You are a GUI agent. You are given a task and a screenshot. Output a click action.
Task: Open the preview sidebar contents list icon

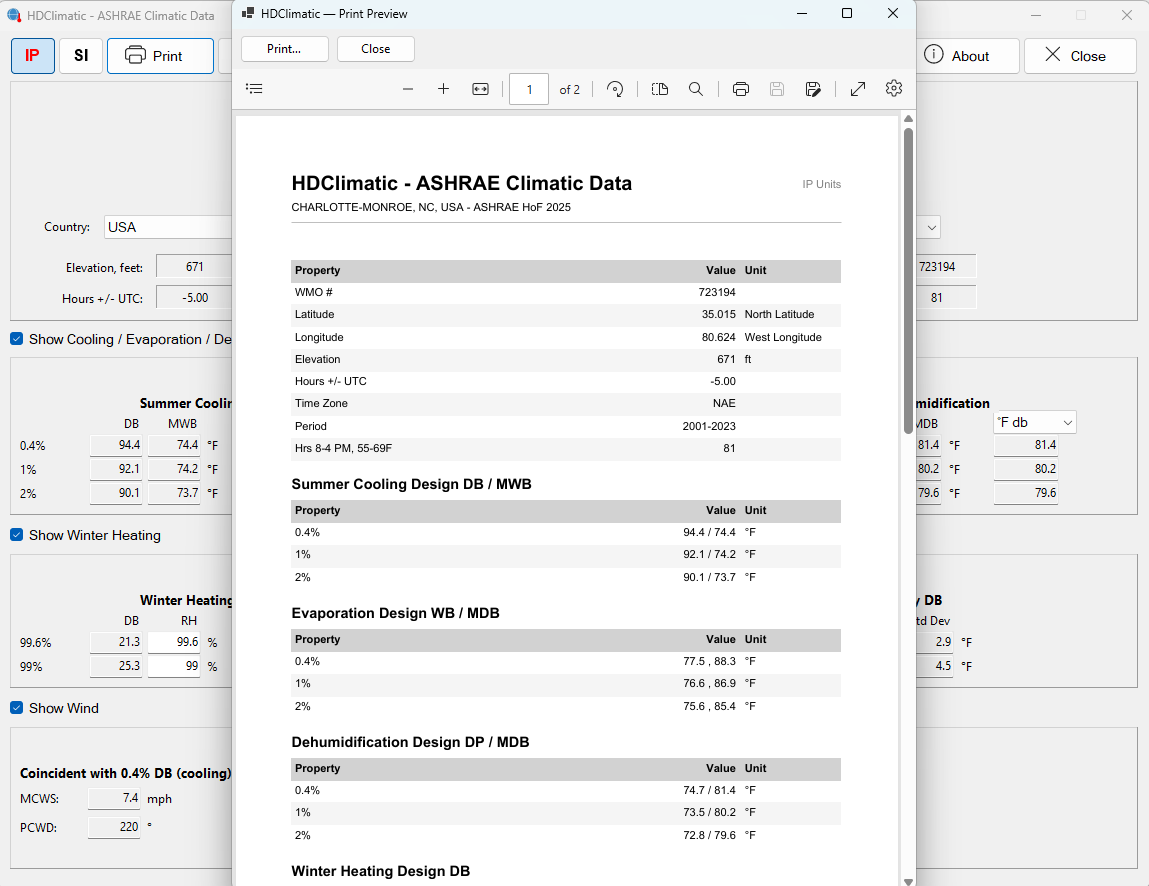coord(254,89)
